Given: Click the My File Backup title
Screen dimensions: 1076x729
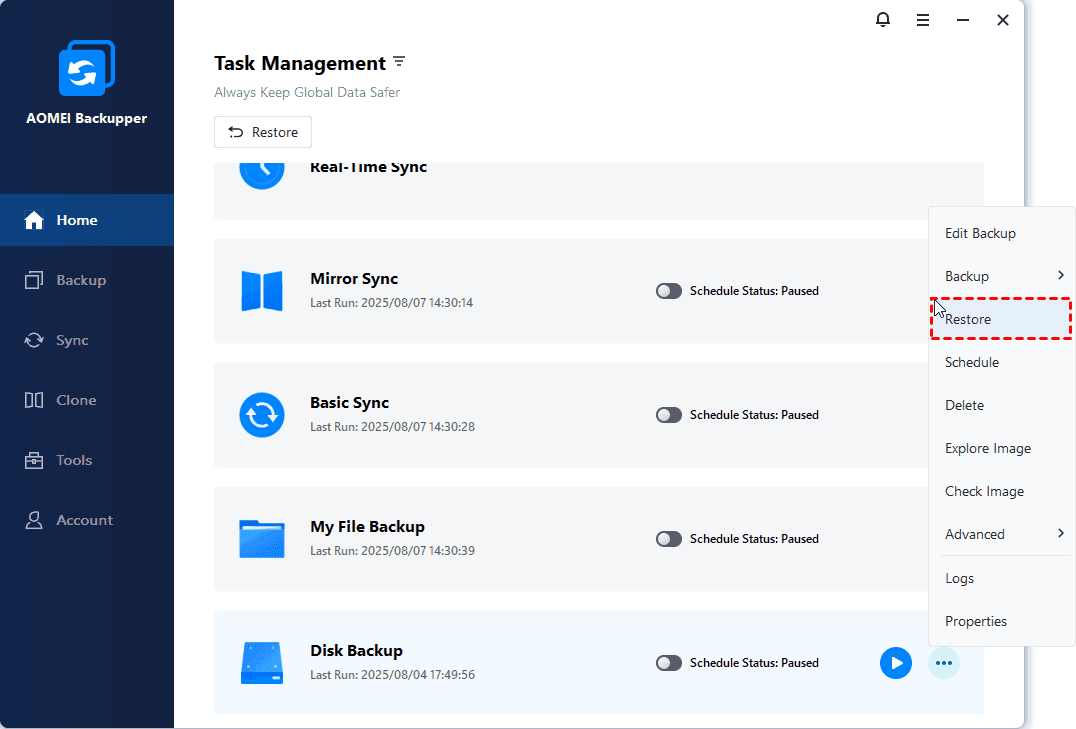Looking at the screenshot, I should click(x=367, y=526).
